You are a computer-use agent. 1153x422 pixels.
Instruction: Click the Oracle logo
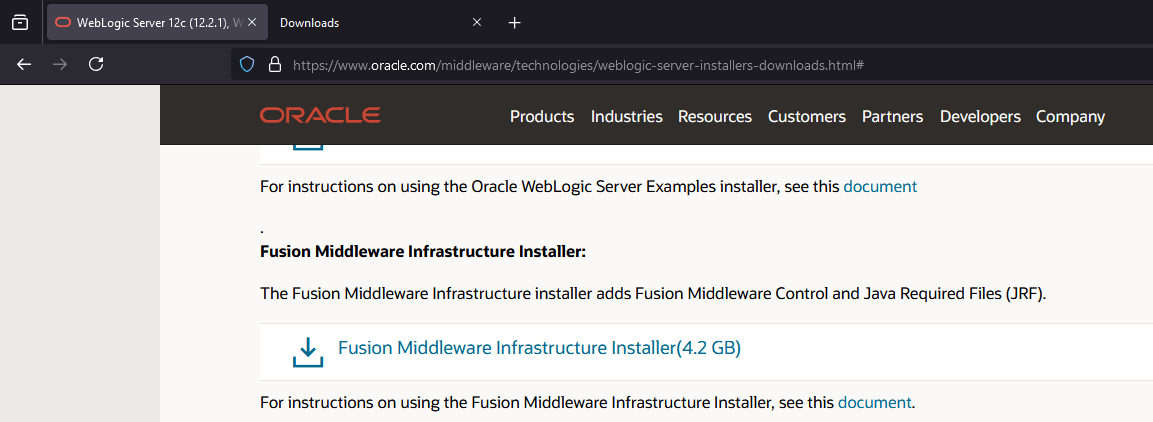320,115
